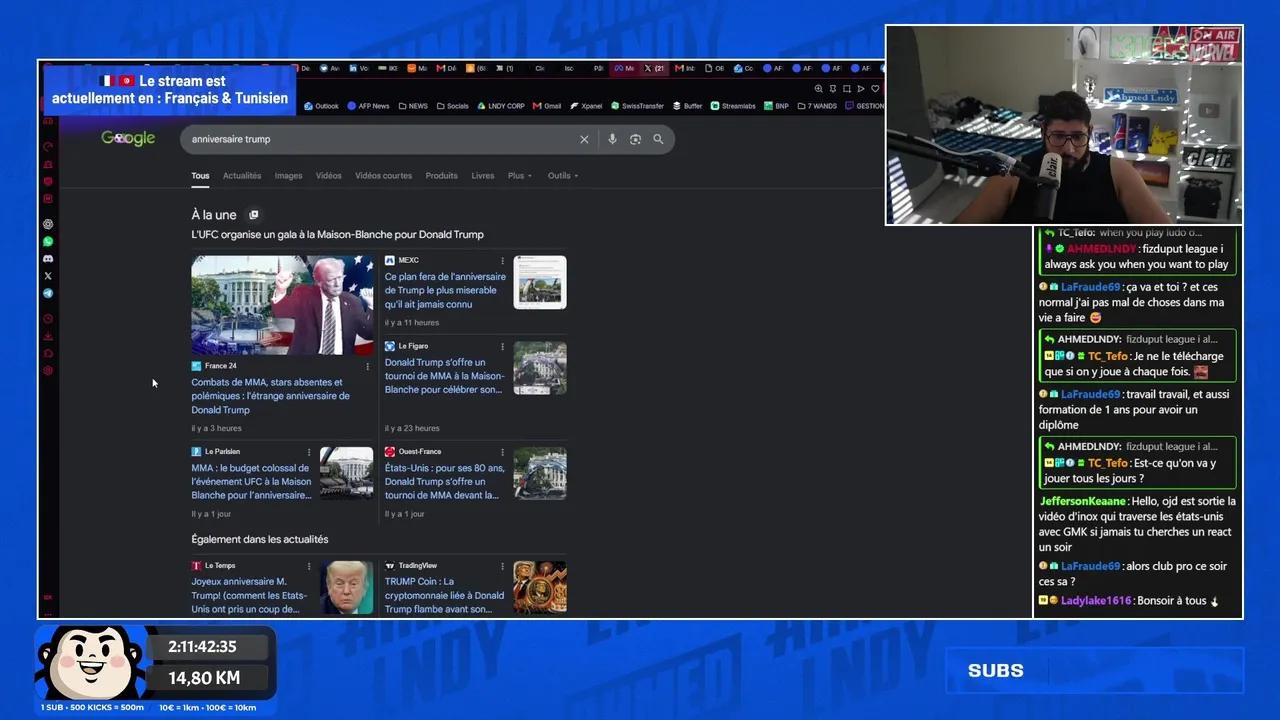Viewport: 1280px width, 720px height.
Task: Open France 24 article 'Combats de MMA, stars absentes'
Action: click(271, 396)
